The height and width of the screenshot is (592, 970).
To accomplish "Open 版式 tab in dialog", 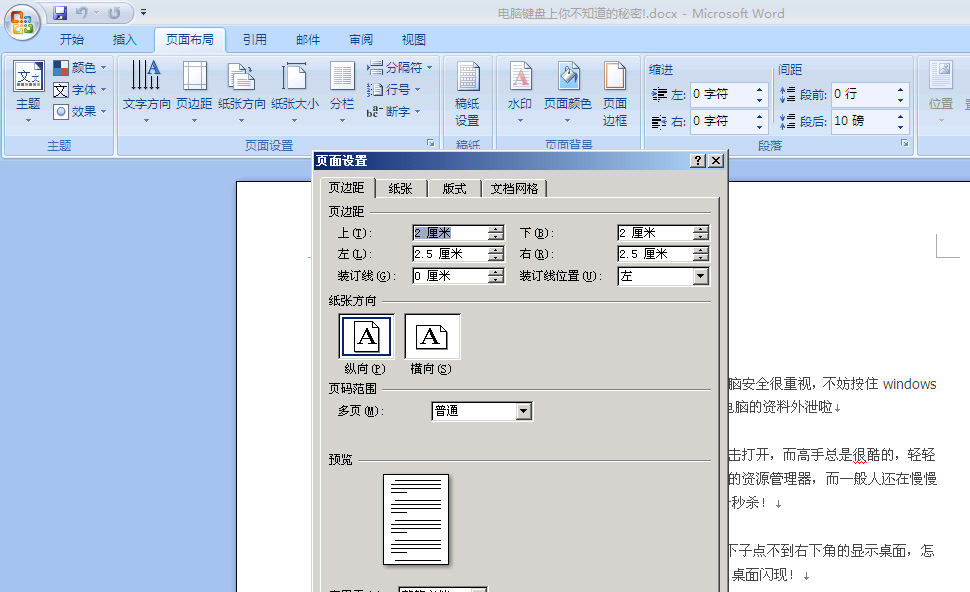I will 454,189.
